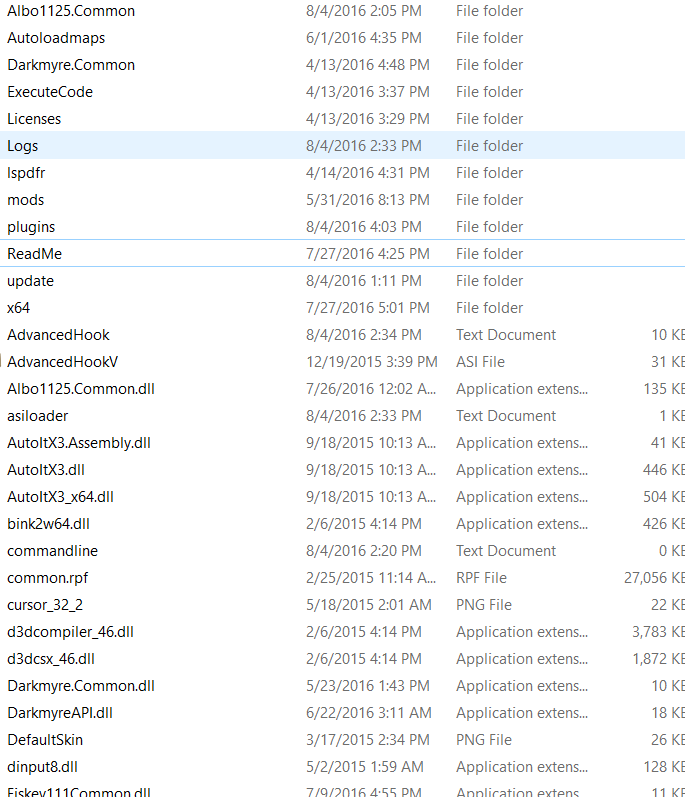Select the Darkmyre.Common folder
This screenshot has width=685, height=797.
point(71,65)
